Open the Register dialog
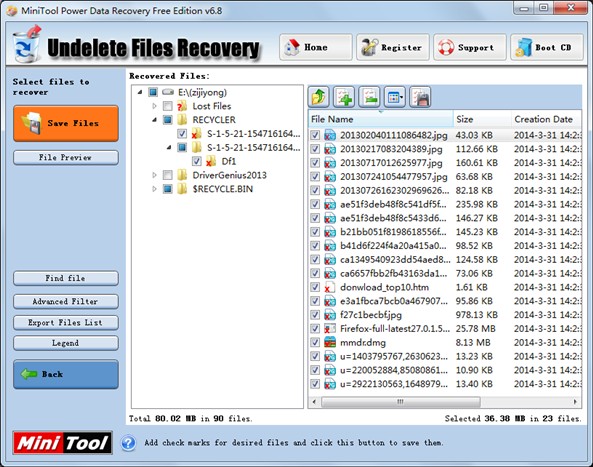This screenshot has width=593, height=467. pos(393,47)
